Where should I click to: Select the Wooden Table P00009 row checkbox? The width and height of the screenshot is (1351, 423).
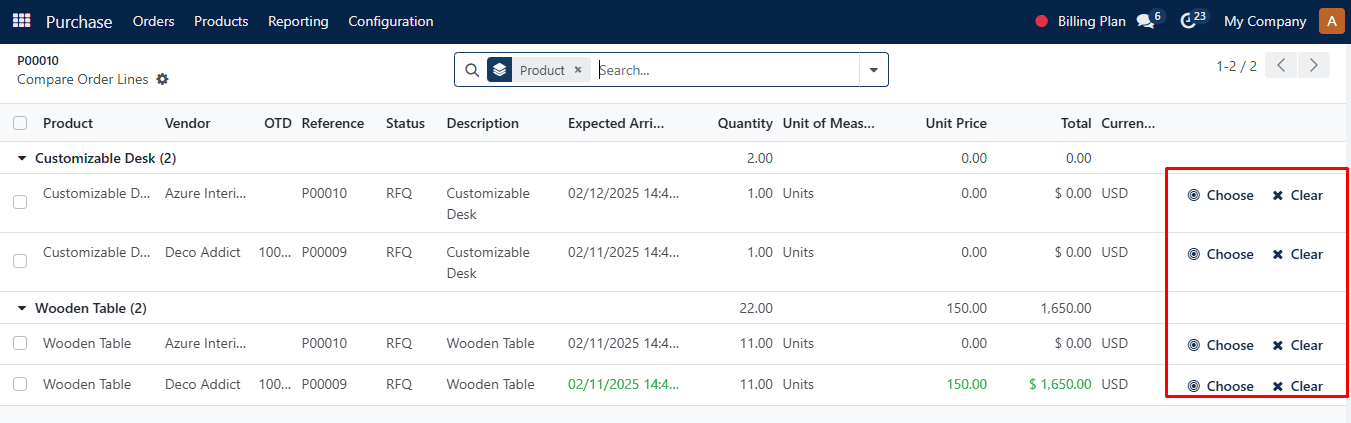pyautogui.click(x=20, y=384)
